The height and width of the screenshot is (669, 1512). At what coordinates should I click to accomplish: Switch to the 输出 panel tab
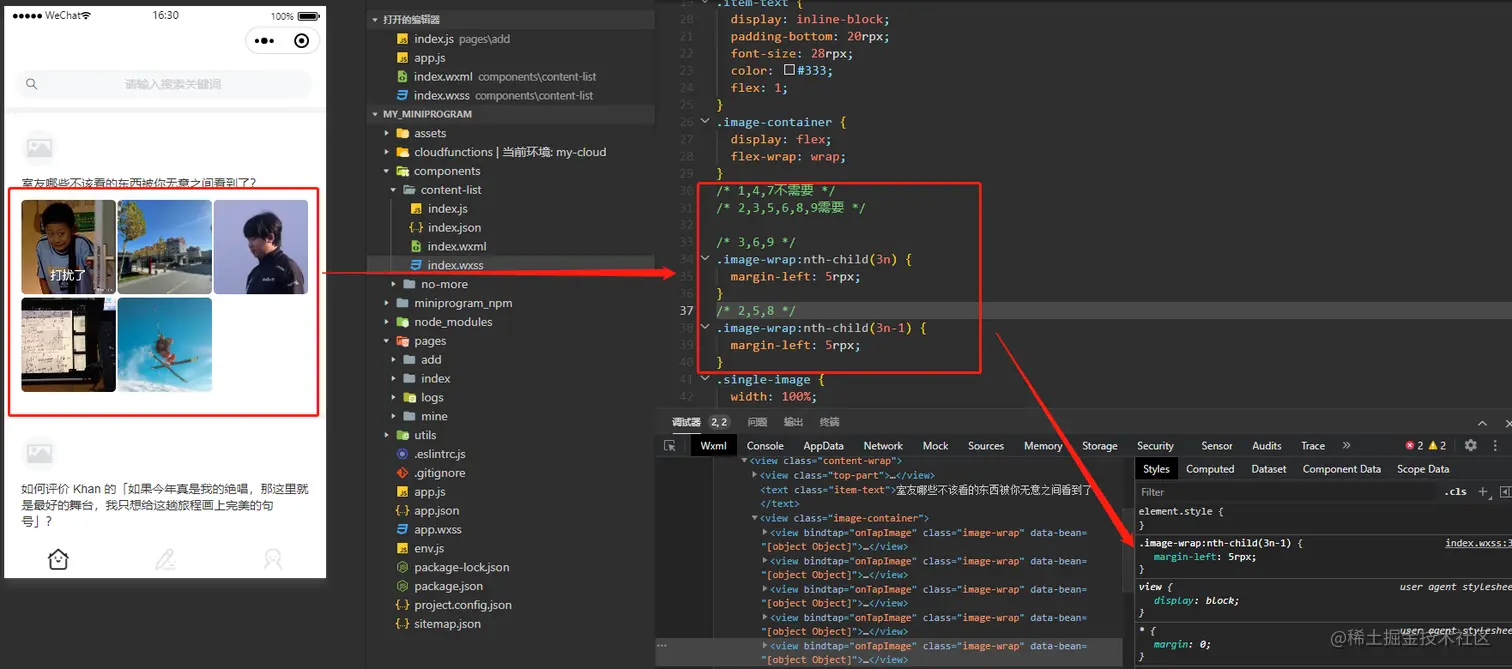[x=793, y=423]
